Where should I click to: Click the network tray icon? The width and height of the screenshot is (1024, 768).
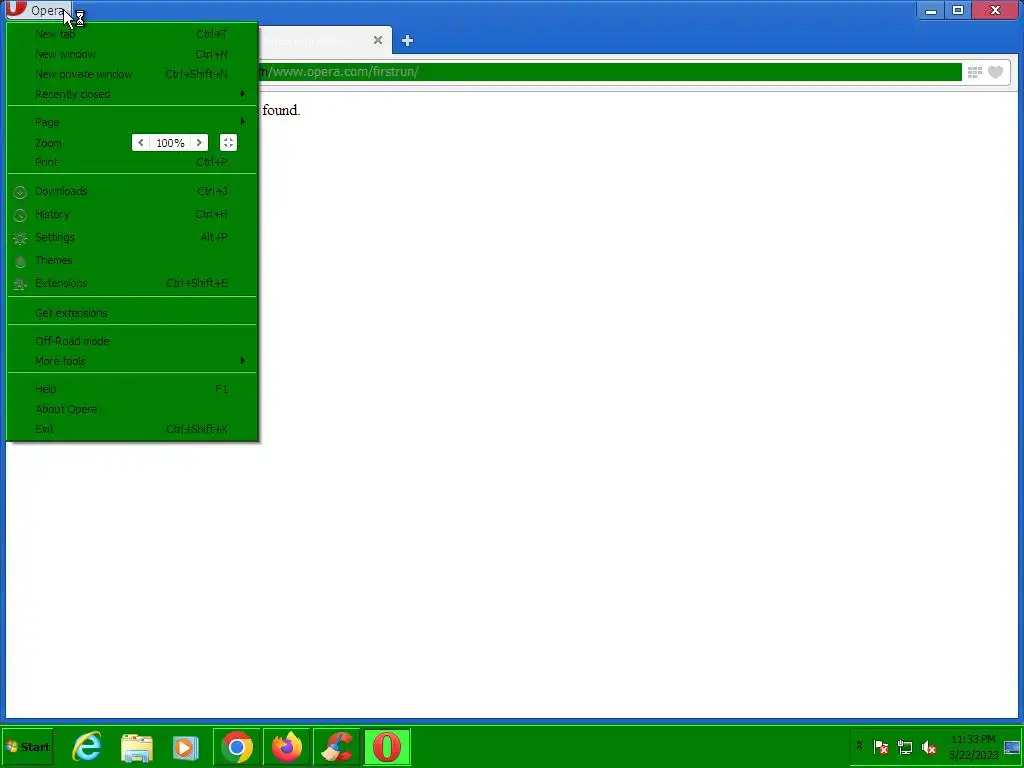[904, 746]
